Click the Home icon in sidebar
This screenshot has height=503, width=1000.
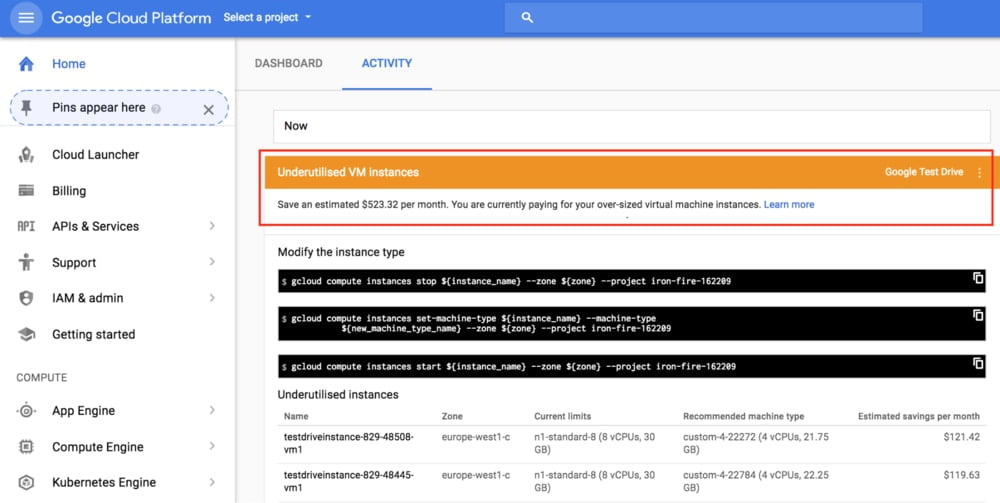point(26,64)
